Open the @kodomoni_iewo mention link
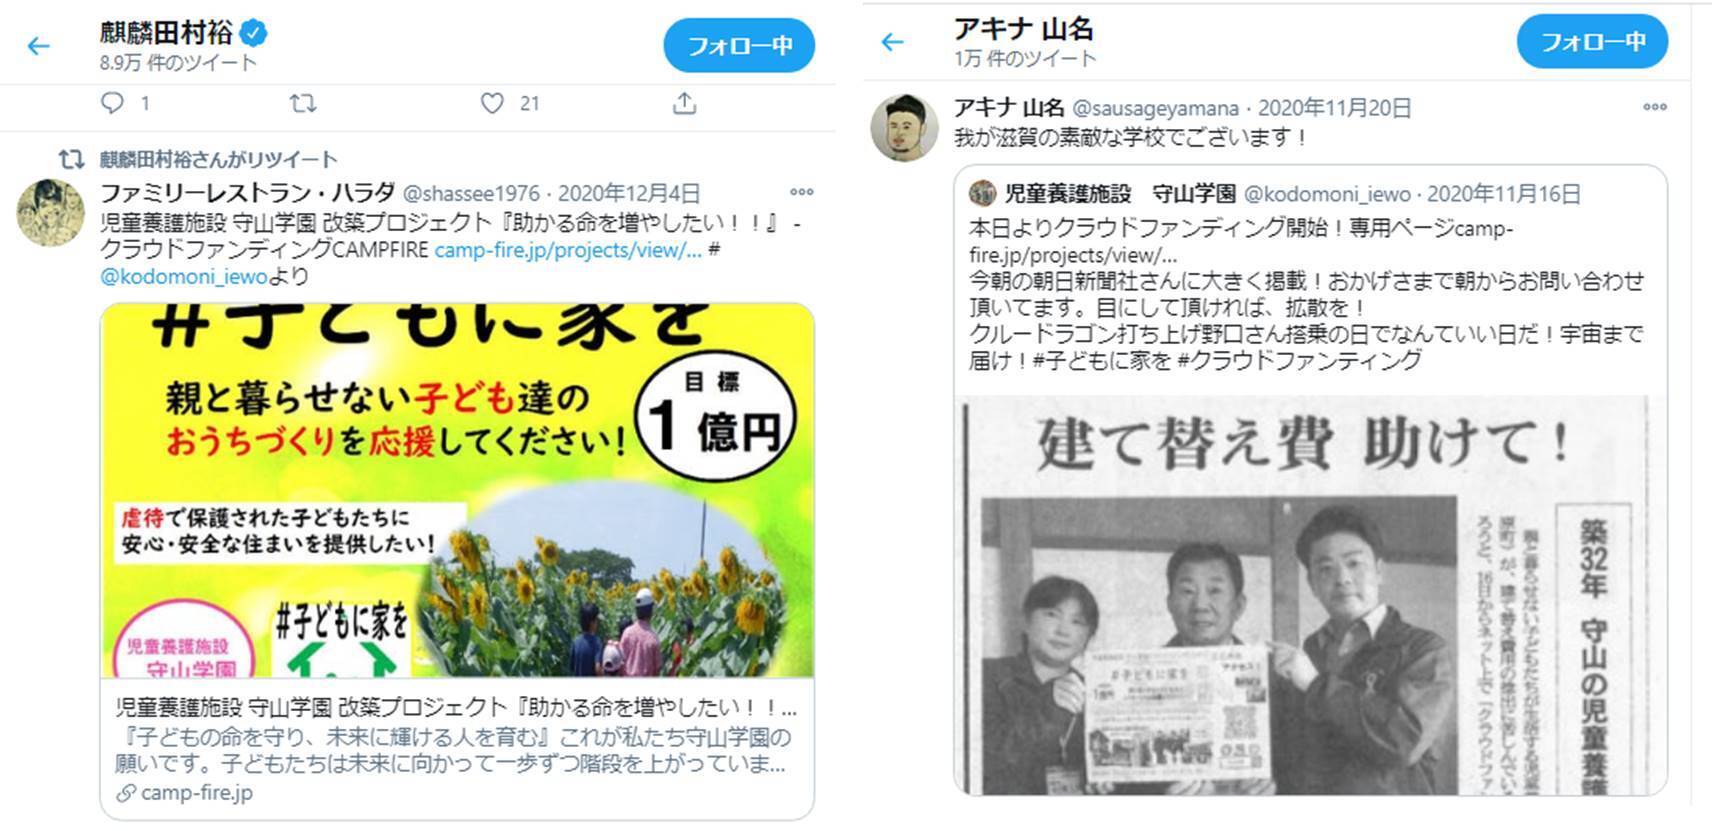Screen dimensions: 1712x831 tap(184, 276)
